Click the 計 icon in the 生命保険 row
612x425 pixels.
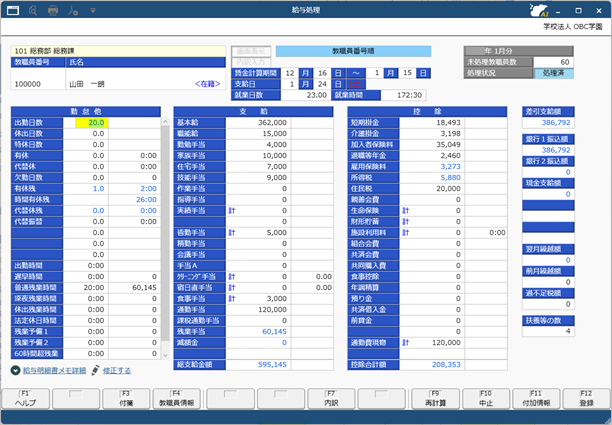(406, 211)
